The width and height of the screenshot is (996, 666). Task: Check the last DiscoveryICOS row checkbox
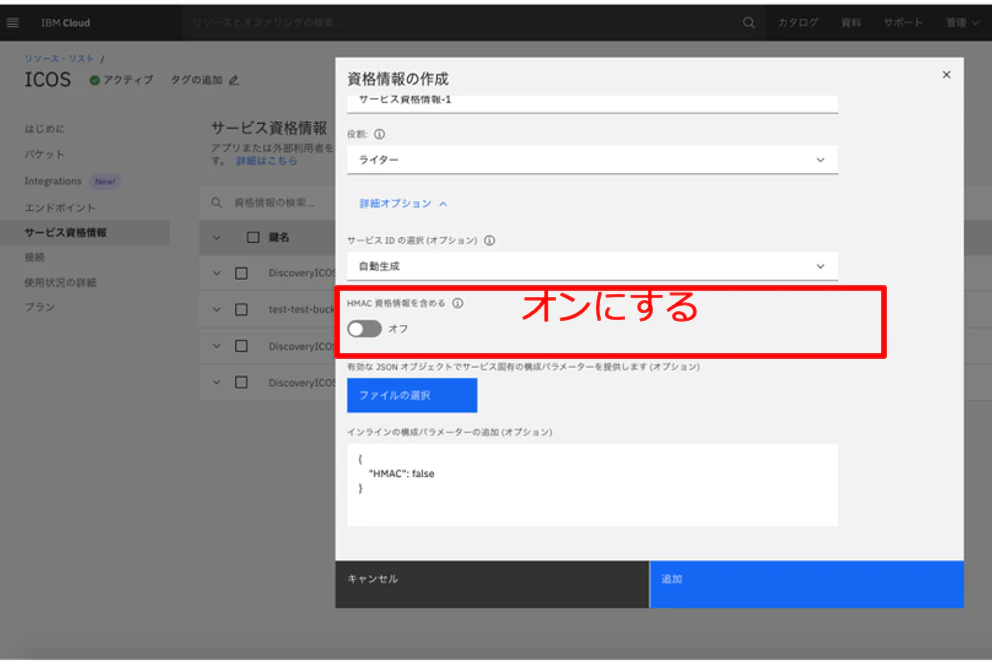tap(241, 383)
